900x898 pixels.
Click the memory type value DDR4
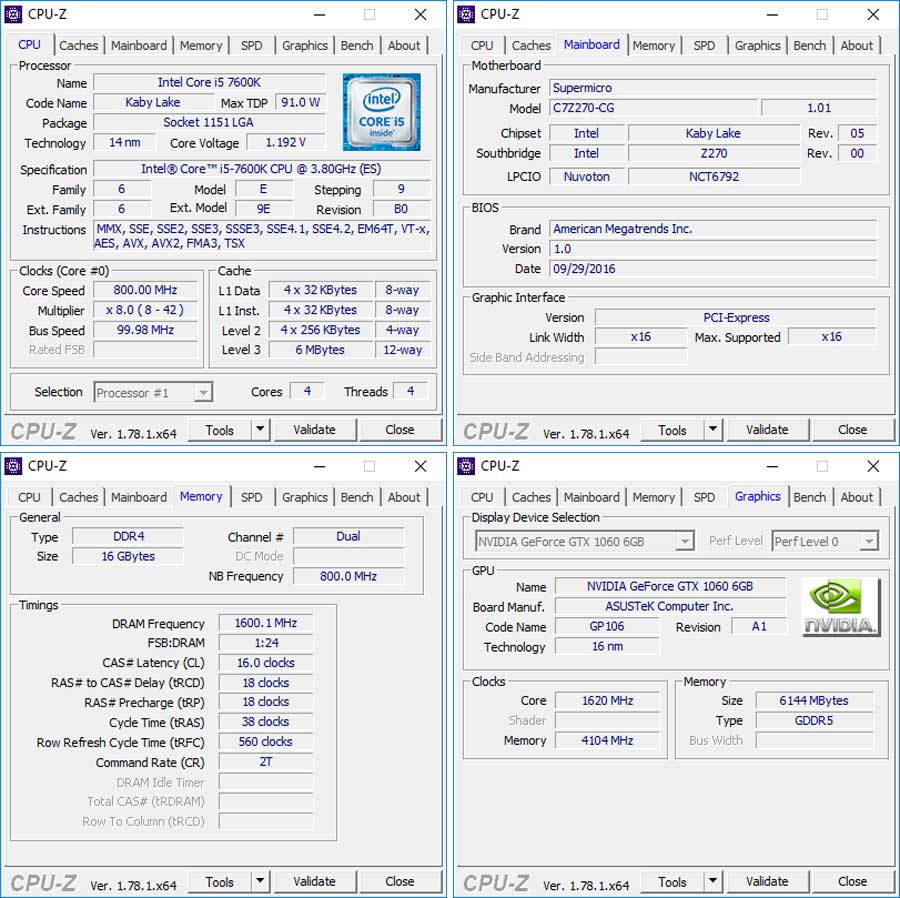click(x=128, y=537)
